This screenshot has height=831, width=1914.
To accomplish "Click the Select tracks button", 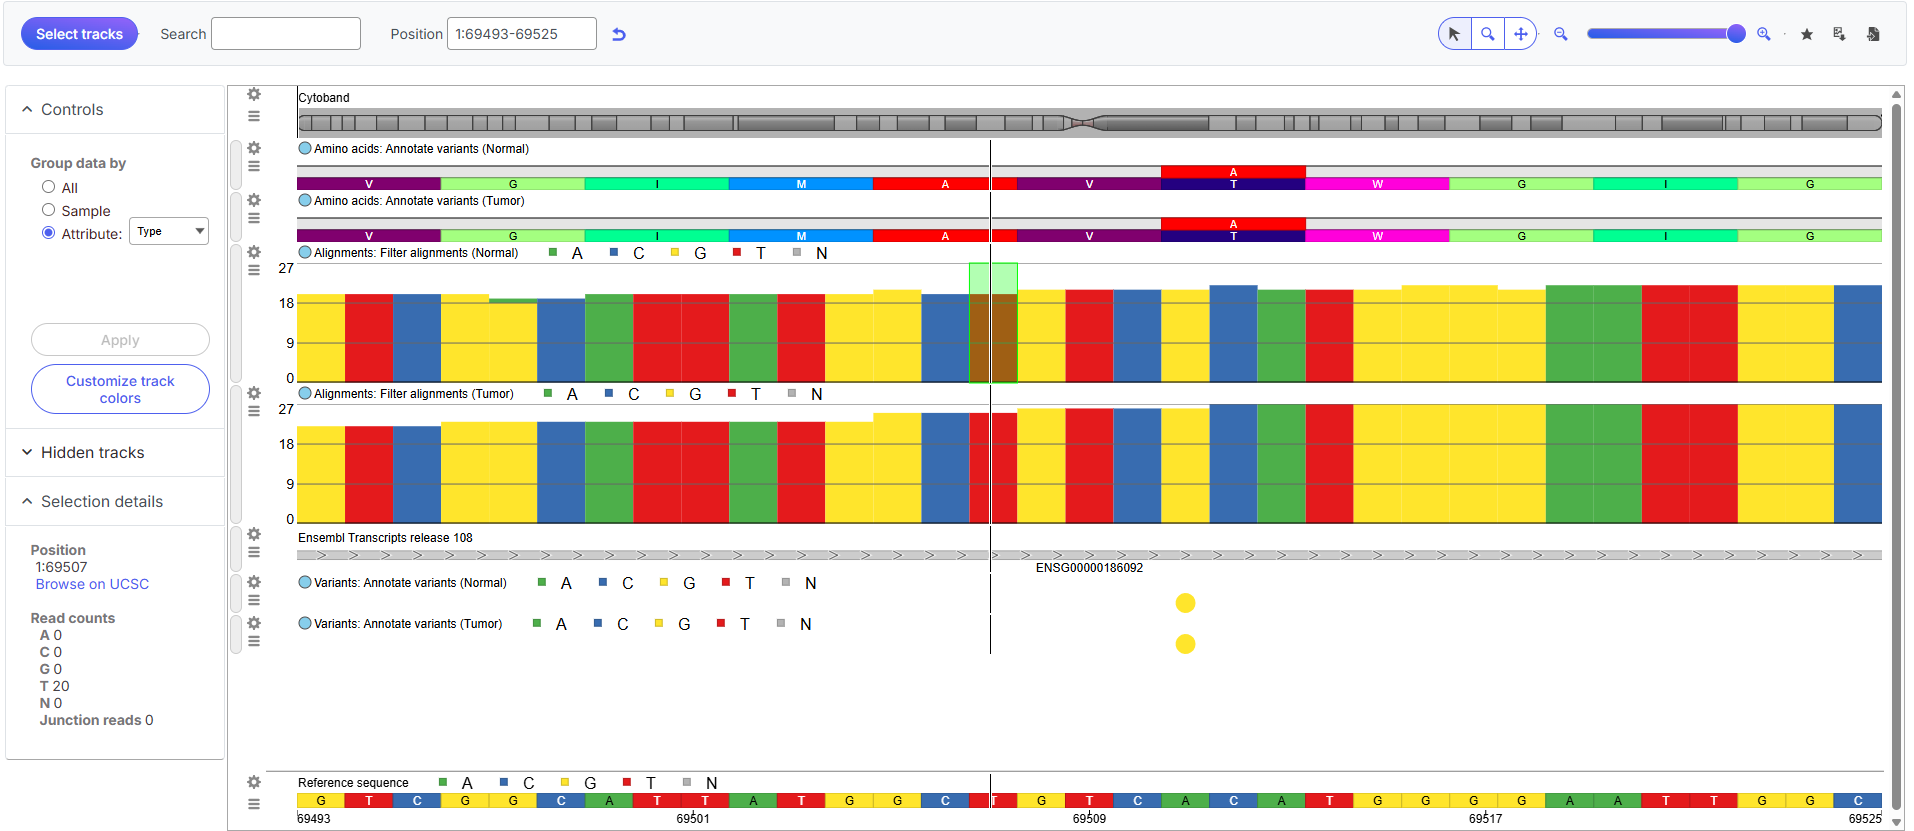I will [79, 34].
